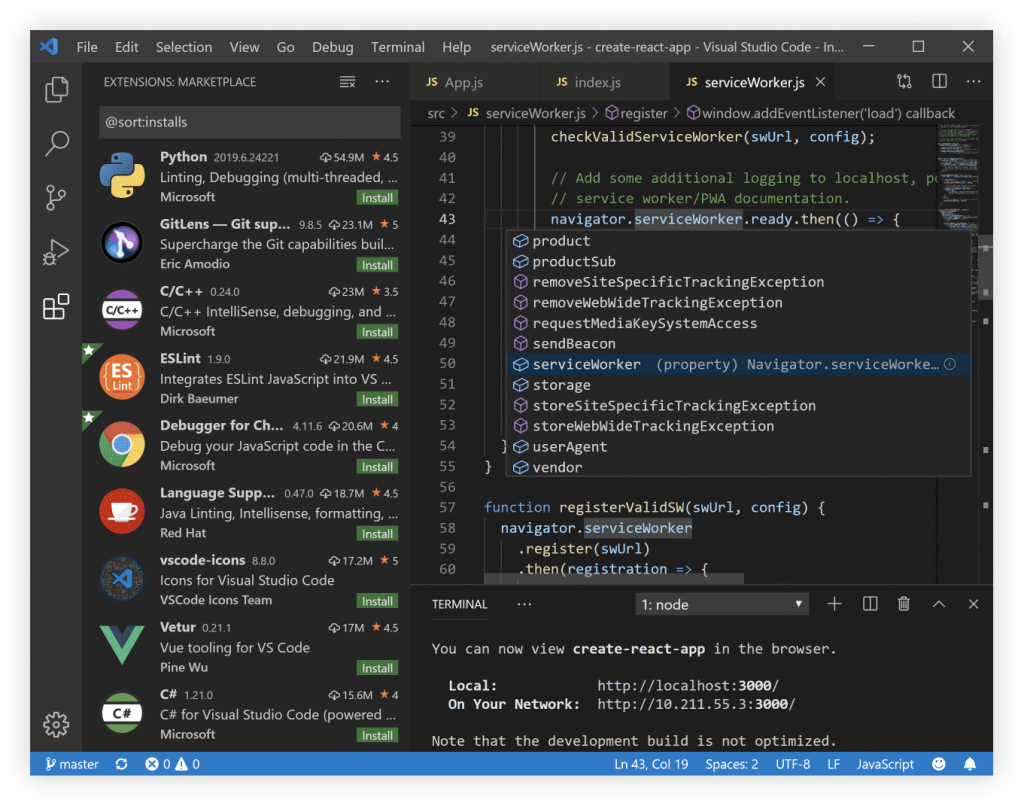This screenshot has height=806, width=1024.
Task: Click the @sort:installs search field
Action: click(x=249, y=122)
